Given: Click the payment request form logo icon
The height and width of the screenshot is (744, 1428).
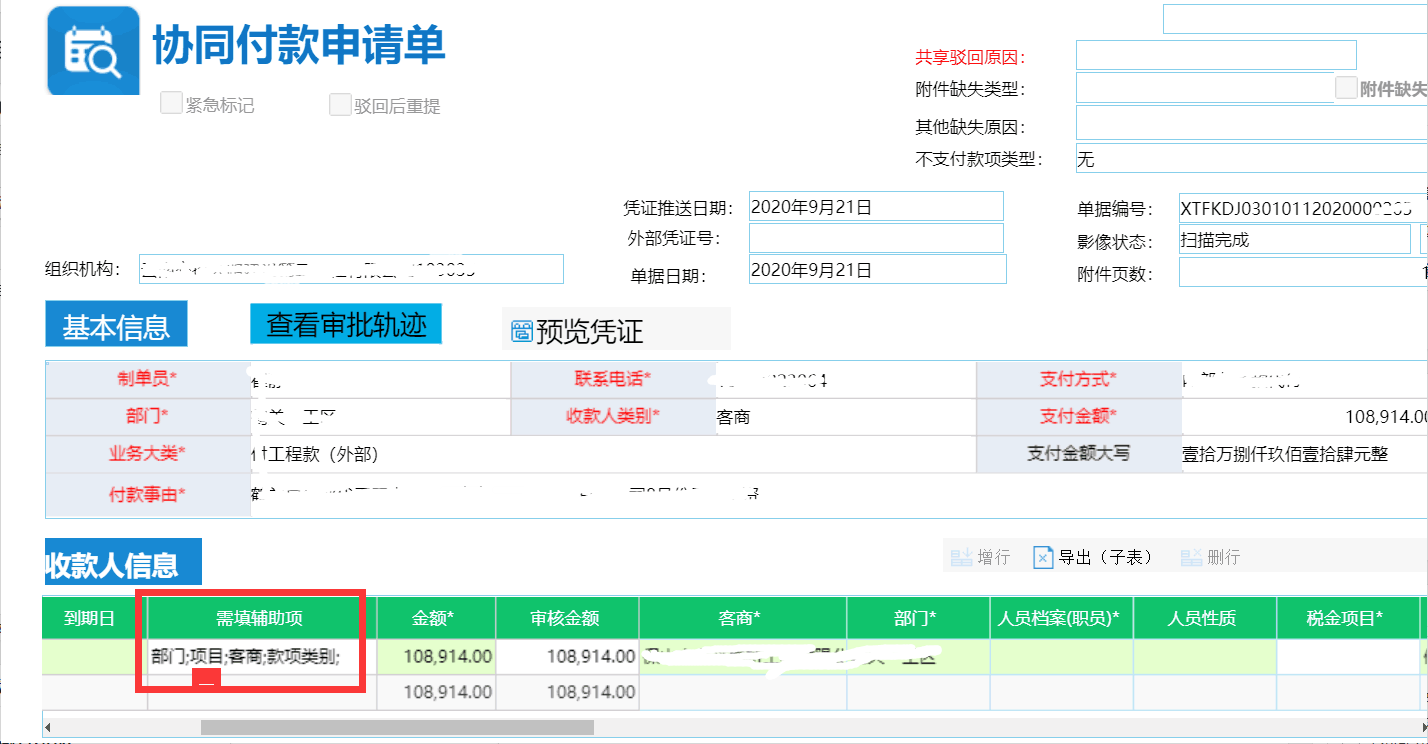Looking at the screenshot, I should (x=93, y=51).
